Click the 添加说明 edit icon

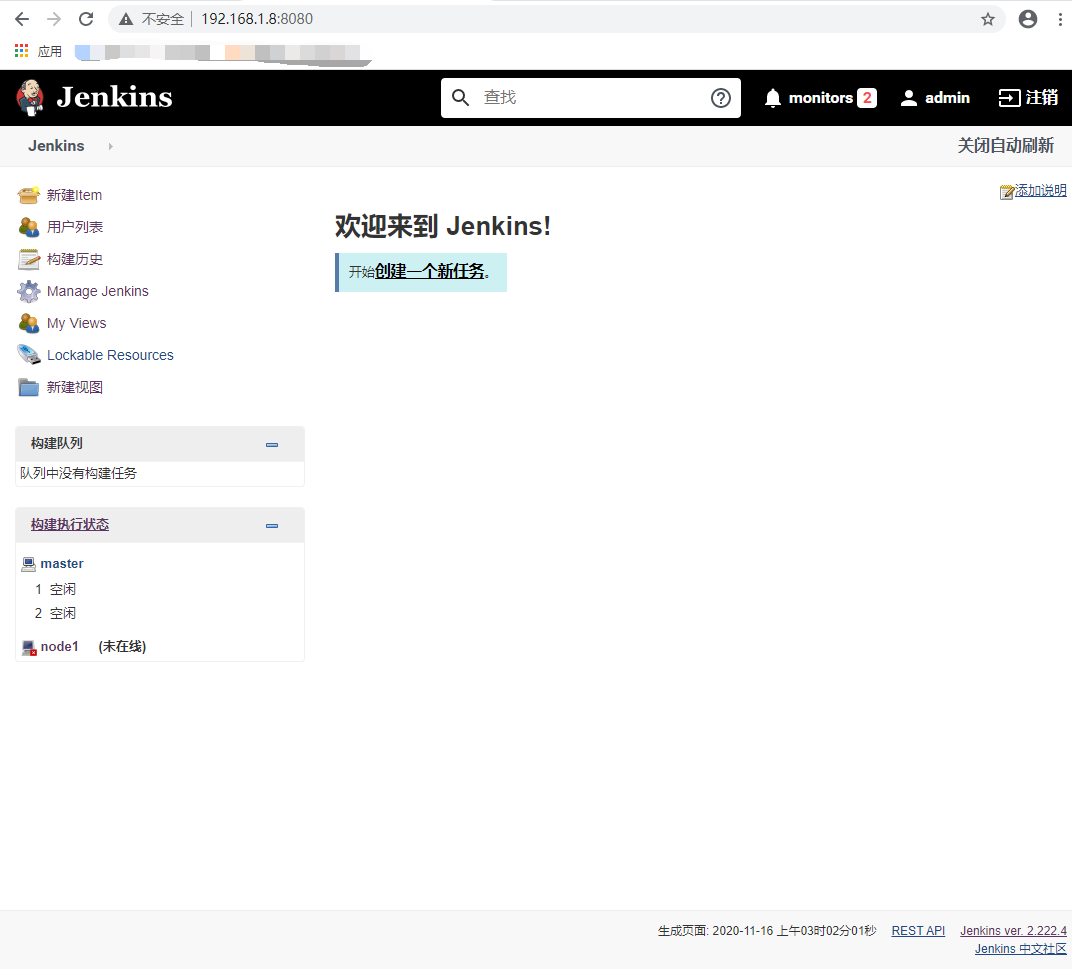(1006, 192)
